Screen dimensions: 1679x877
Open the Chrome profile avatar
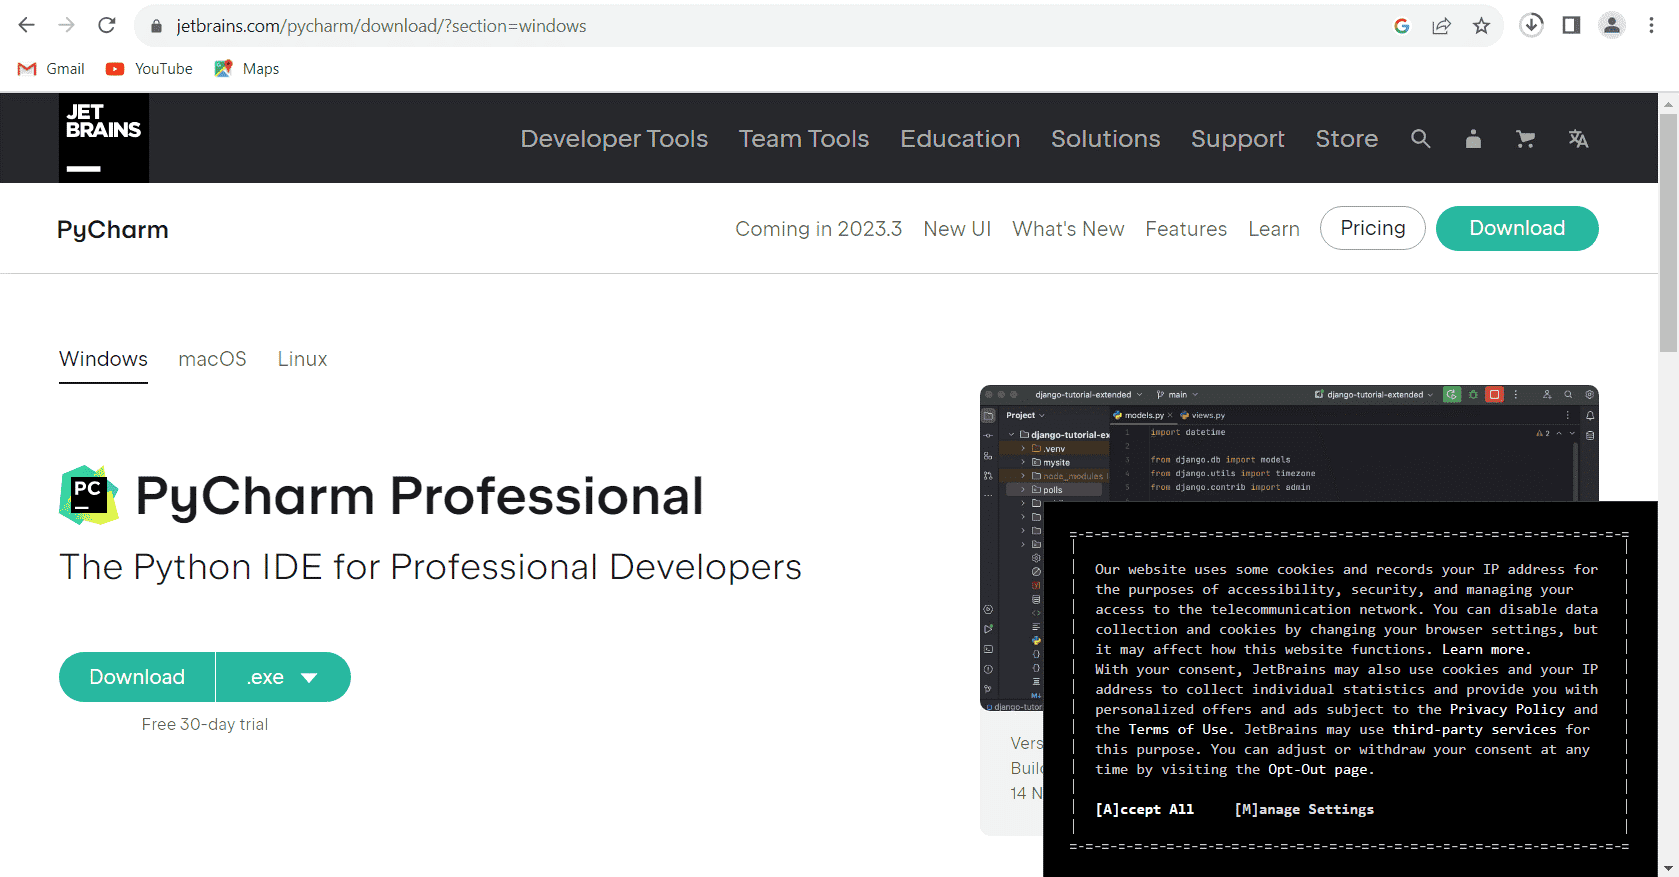point(1612,25)
